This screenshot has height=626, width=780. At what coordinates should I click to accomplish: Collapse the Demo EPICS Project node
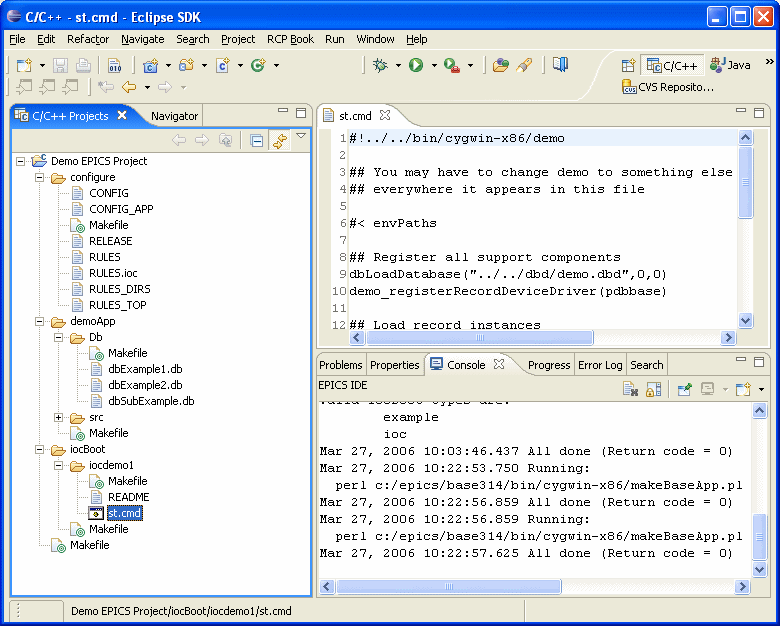(x=20, y=161)
